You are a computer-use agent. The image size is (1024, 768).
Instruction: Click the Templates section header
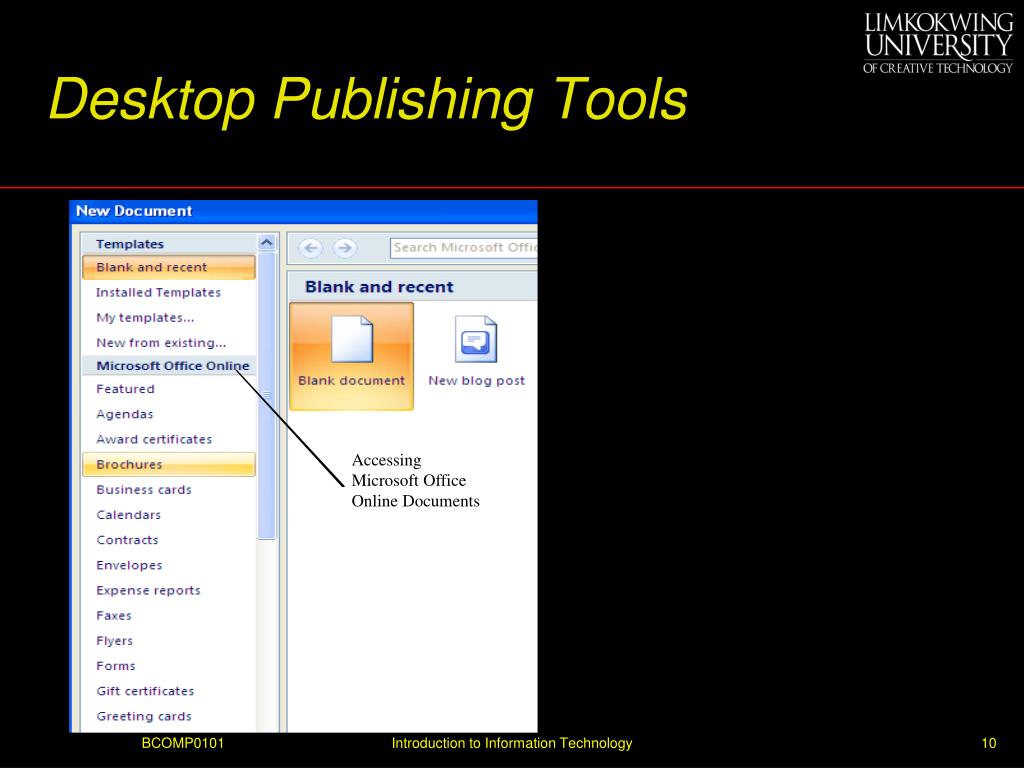130,244
